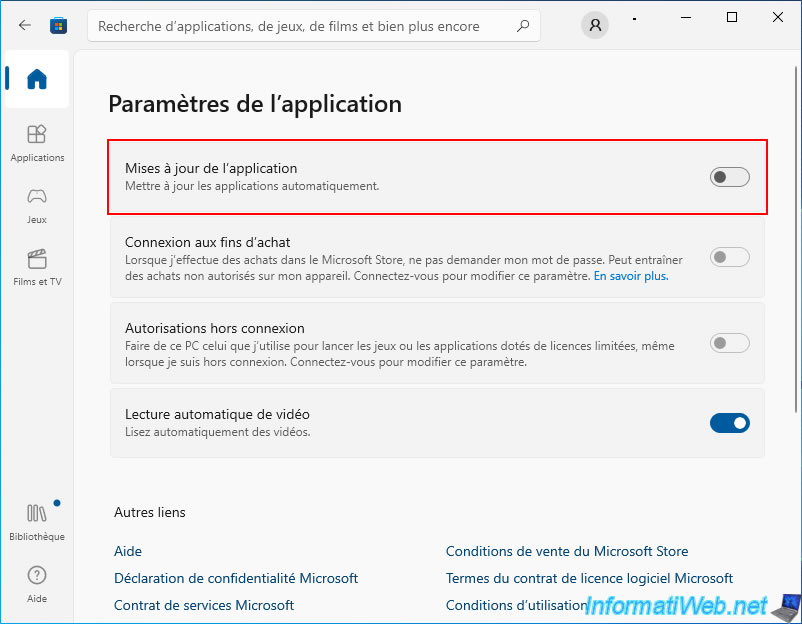Open the Jeux gaming section
Image resolution: width=802 pixels, height=624 pixels.
point(37,206)
